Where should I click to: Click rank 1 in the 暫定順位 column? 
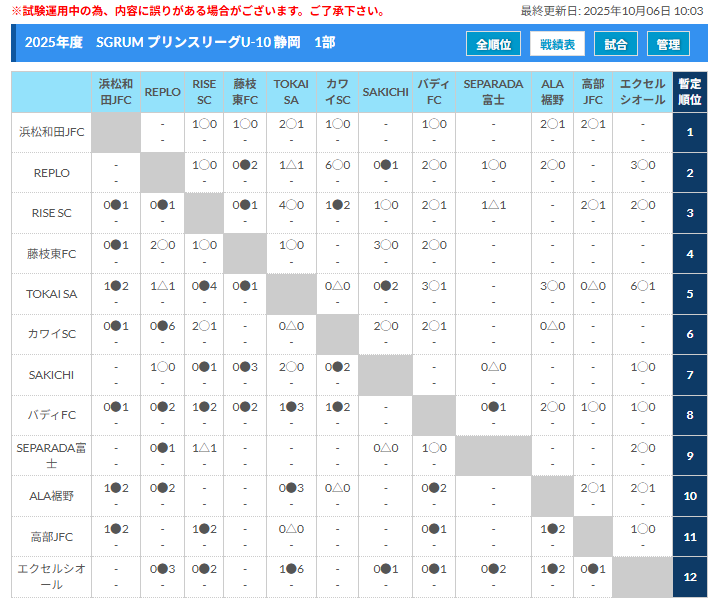(x=689, y=132)
